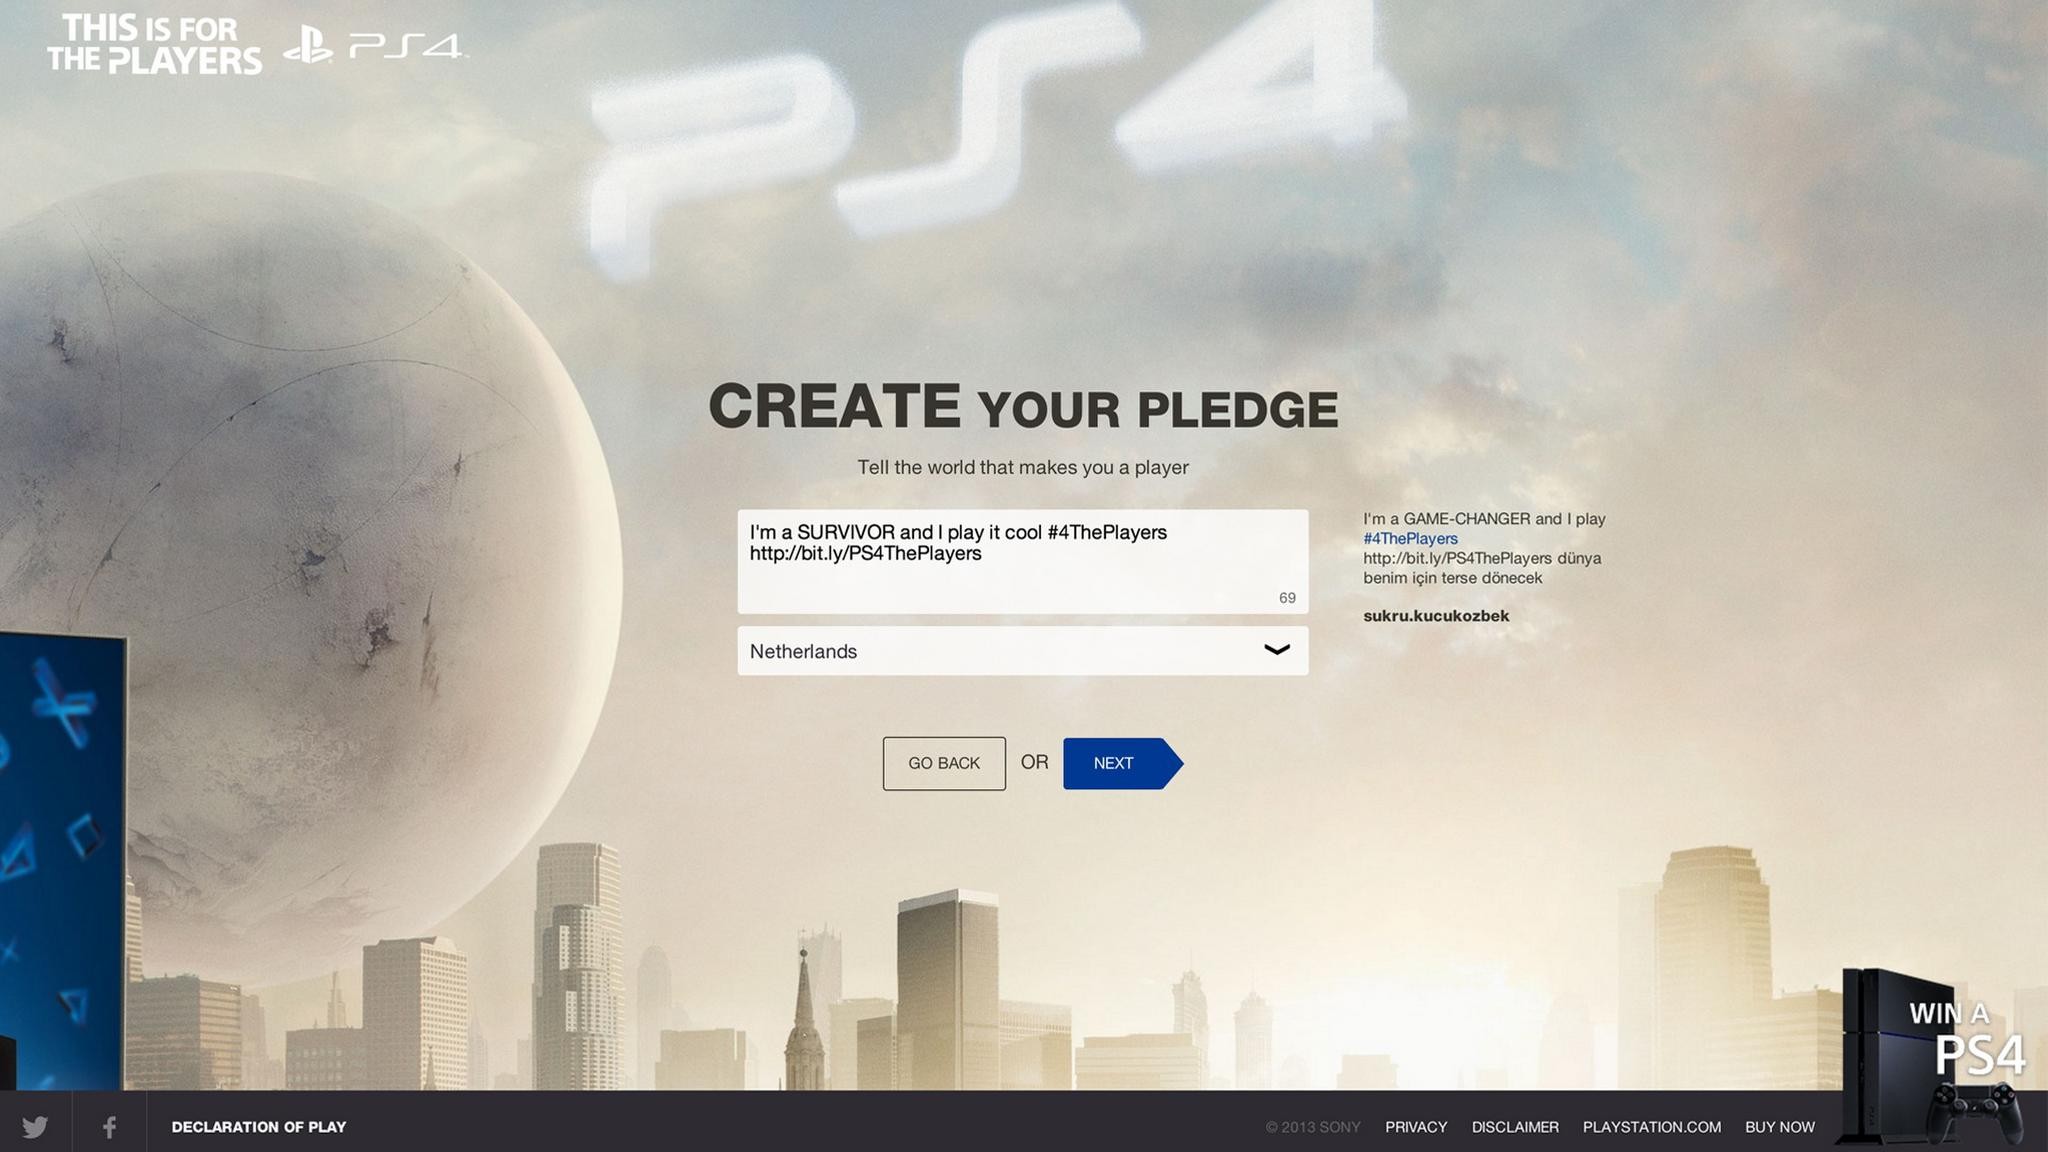The height and width of the screenshot is (1152, 2048).
Task: Visit the PlayStation.com footer link
Action: tap(1652, 1127)
